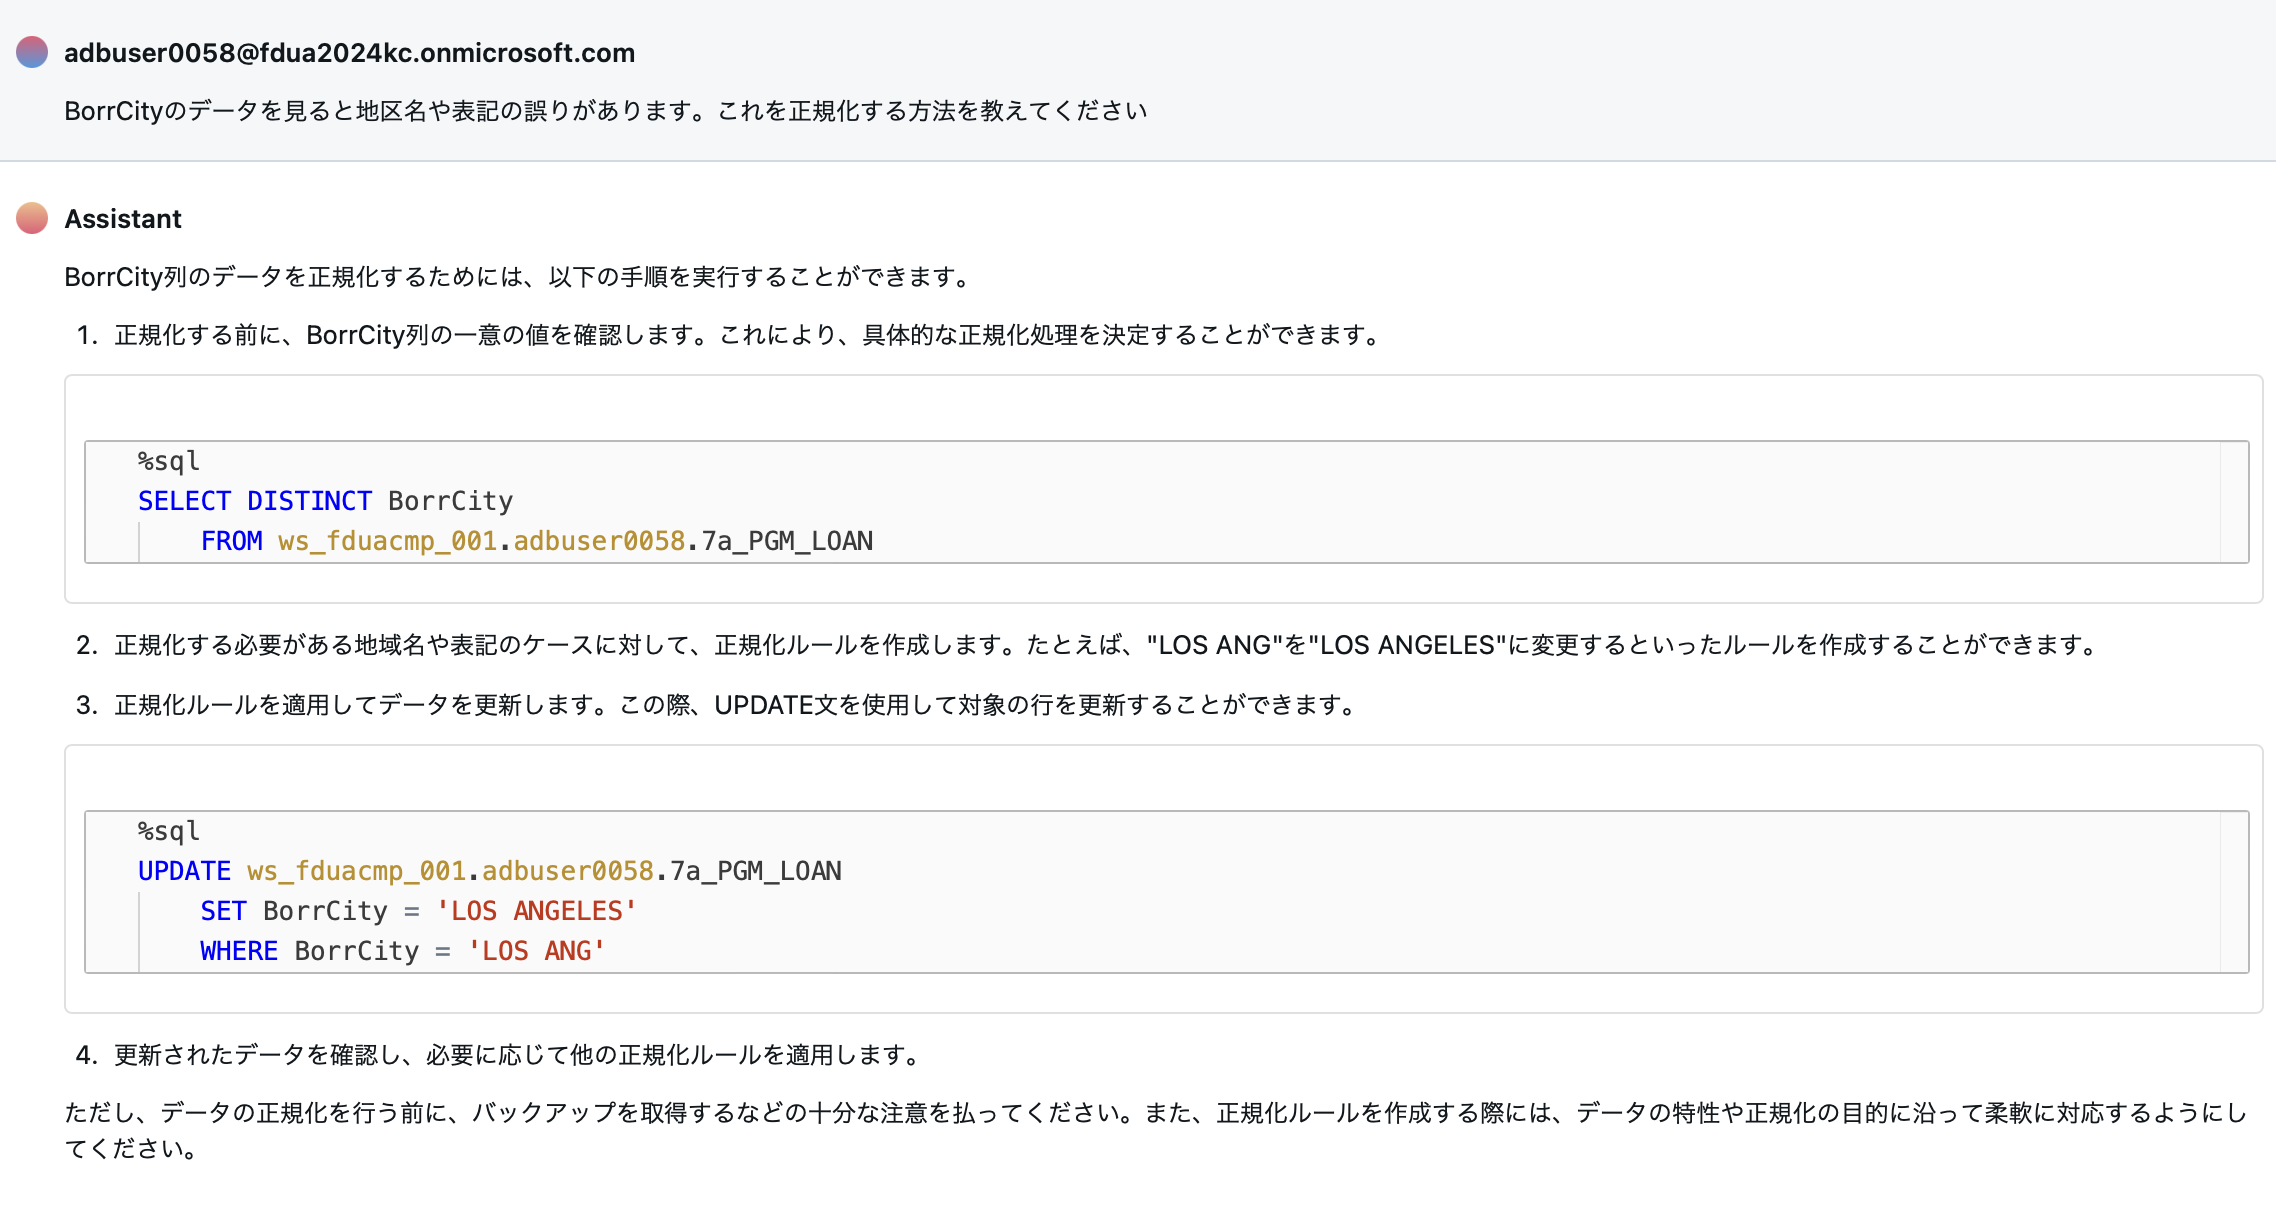Click the 'LOS ANG' string in WHERE clause
The width and height of the screenshot is (2276, 1216).
click(x=536, y=951)
